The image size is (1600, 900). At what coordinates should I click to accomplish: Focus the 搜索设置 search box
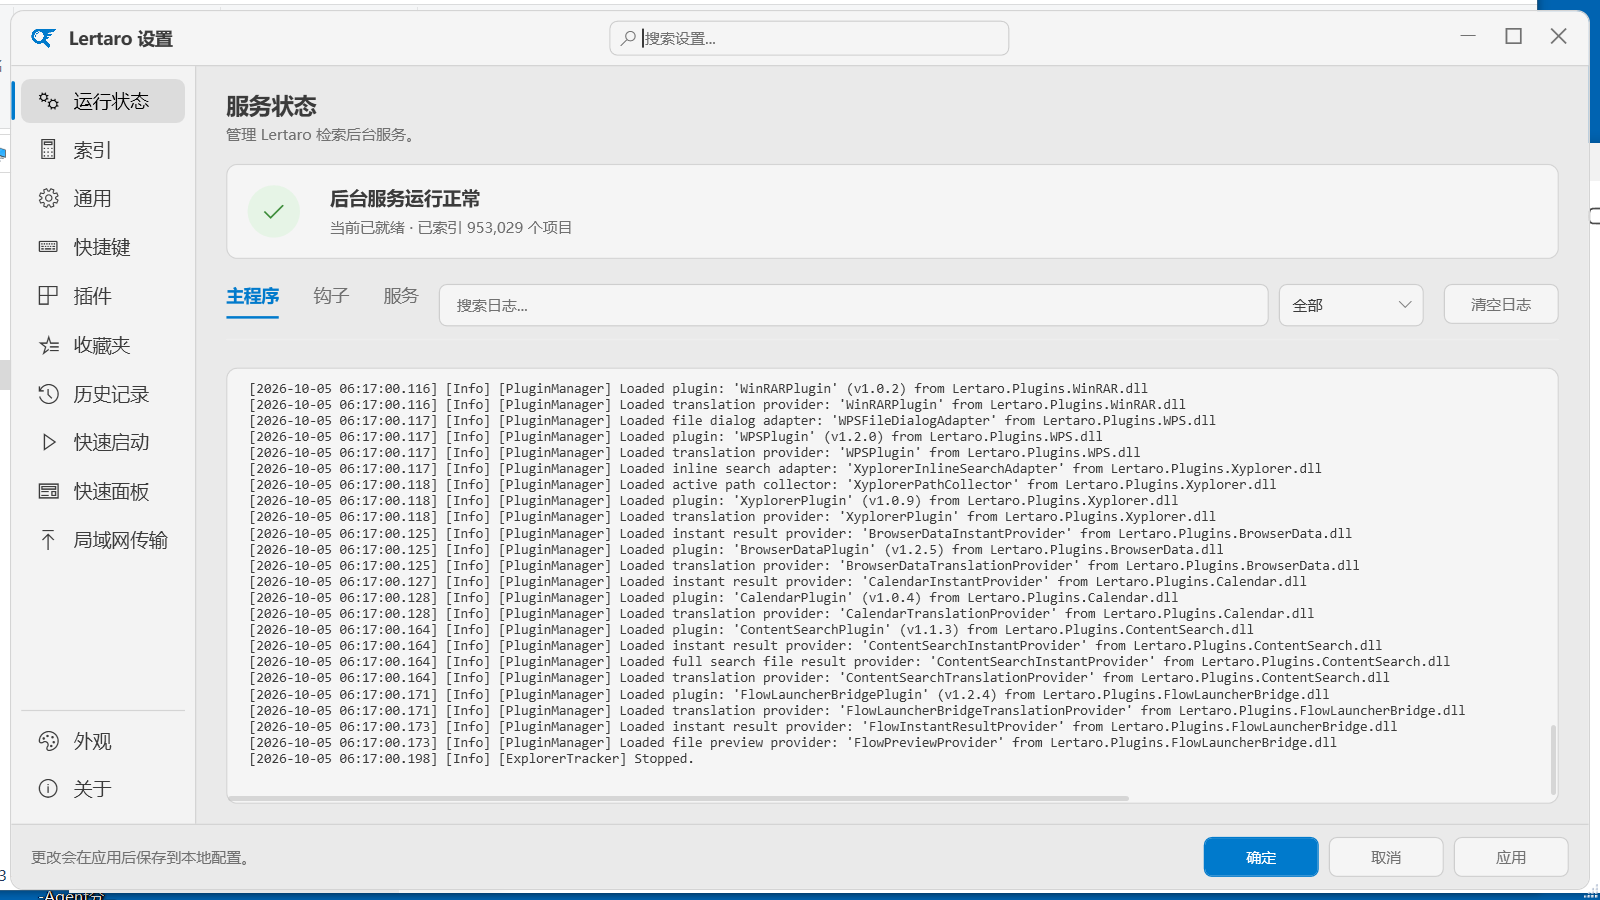coord(809,38)
